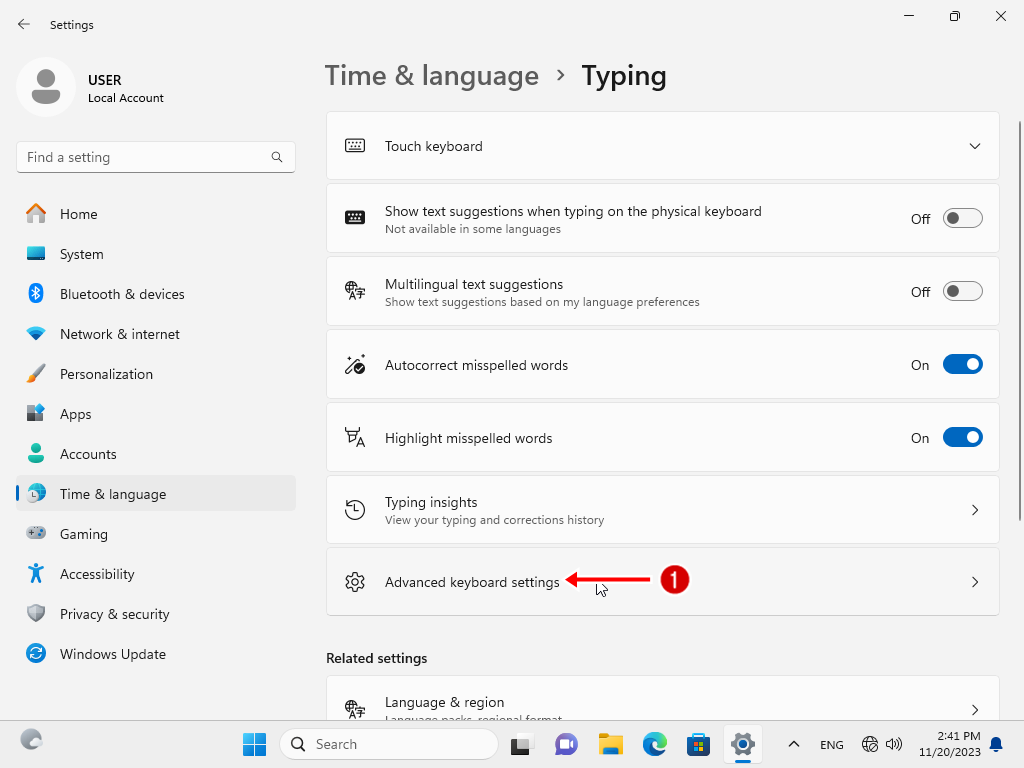Open Bluetooth & devices from sidebar
Screen dimensions: 1024x768
(122, 294)
